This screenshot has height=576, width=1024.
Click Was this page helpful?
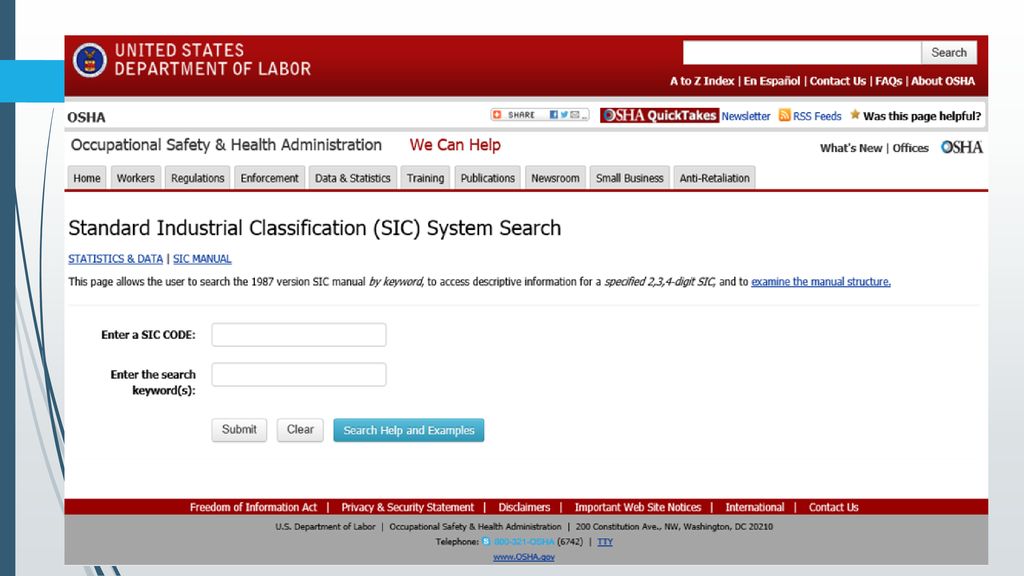[x=922, y=116]
